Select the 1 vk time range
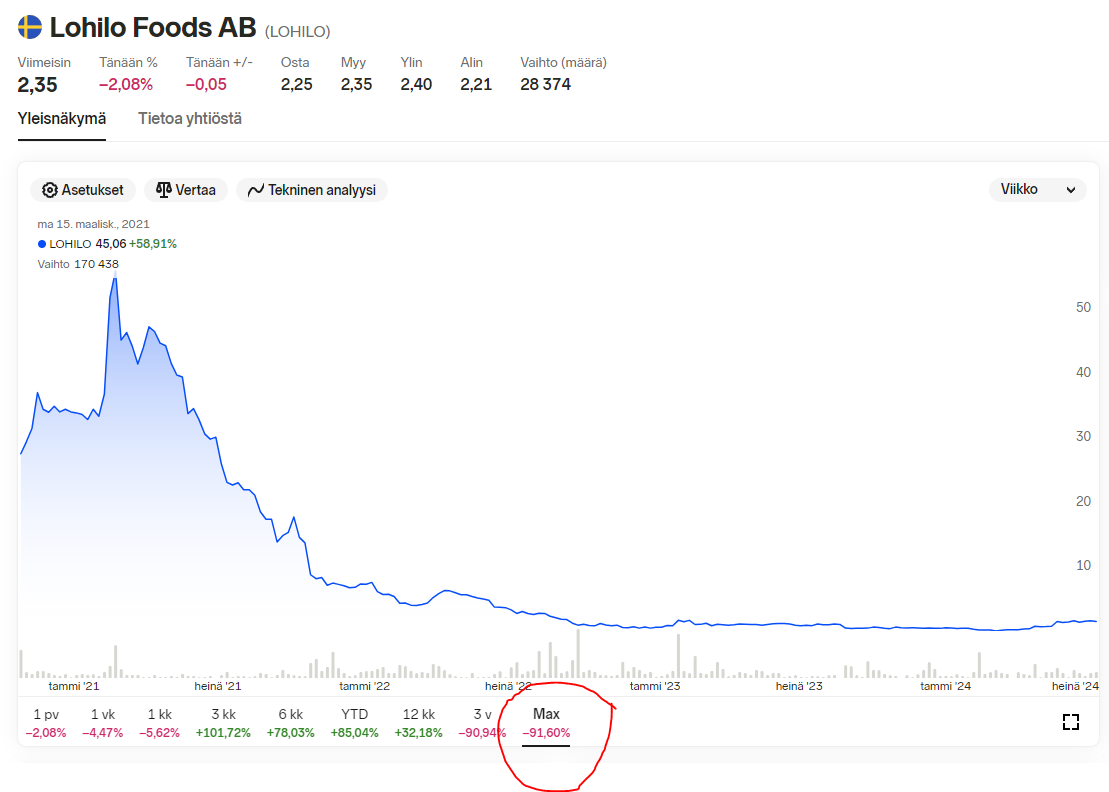This screenshot has width=1109, height=792. coord(103,723)
